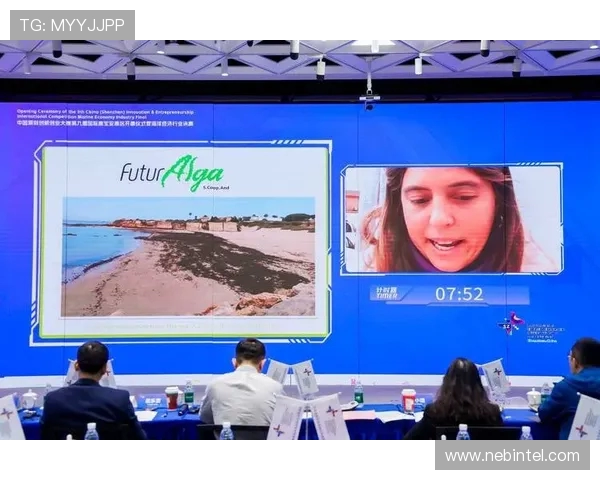Open the www.nebintel.com link

pyautogui.click(x=512, y=455)
